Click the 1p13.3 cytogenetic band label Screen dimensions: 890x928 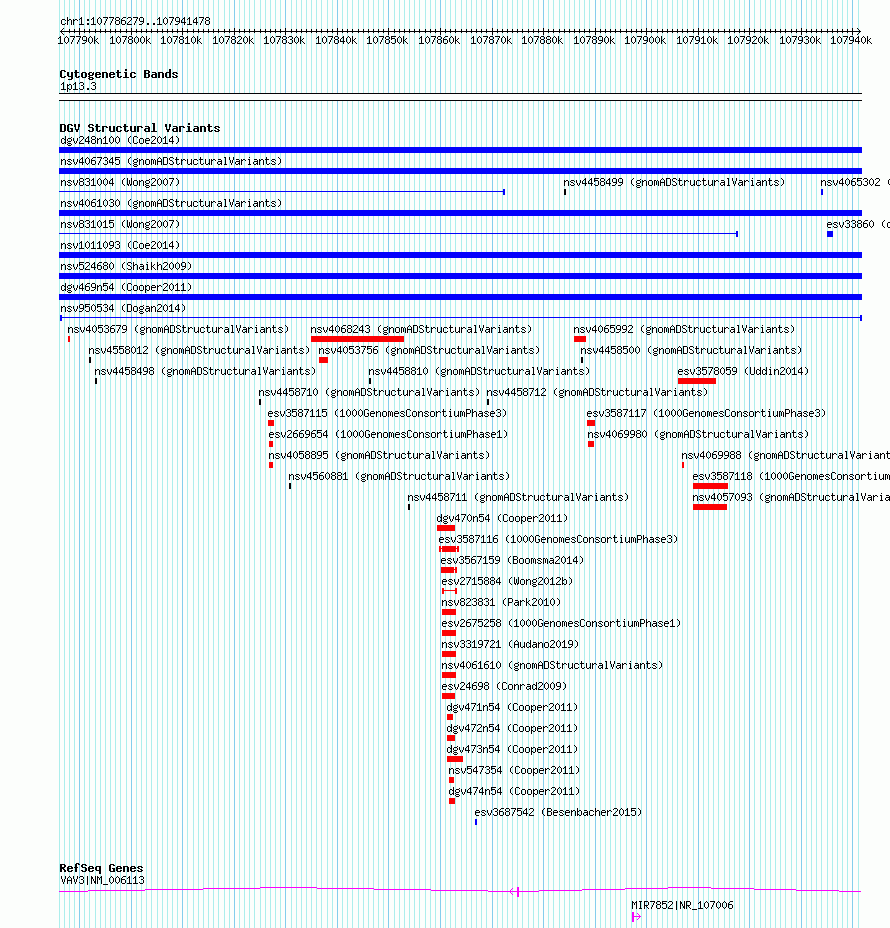coord(78,86)
